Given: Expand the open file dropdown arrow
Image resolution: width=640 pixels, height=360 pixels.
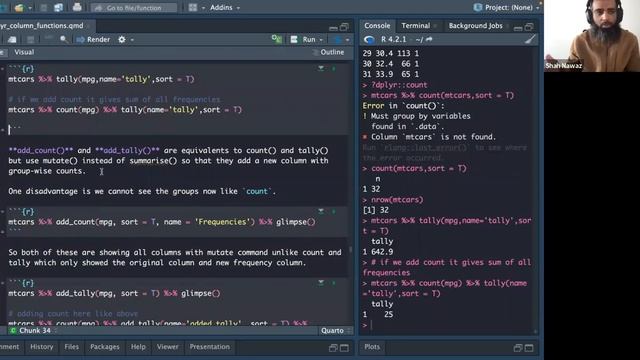Looking at the screenshot, I should point(30,8).
